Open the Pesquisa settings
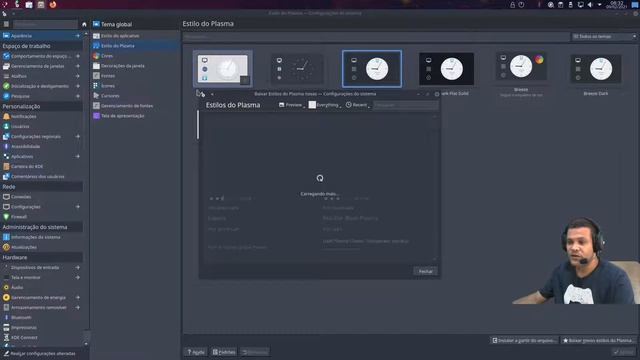The height and width of the screenshot is (360, 640). pos(41,96)
